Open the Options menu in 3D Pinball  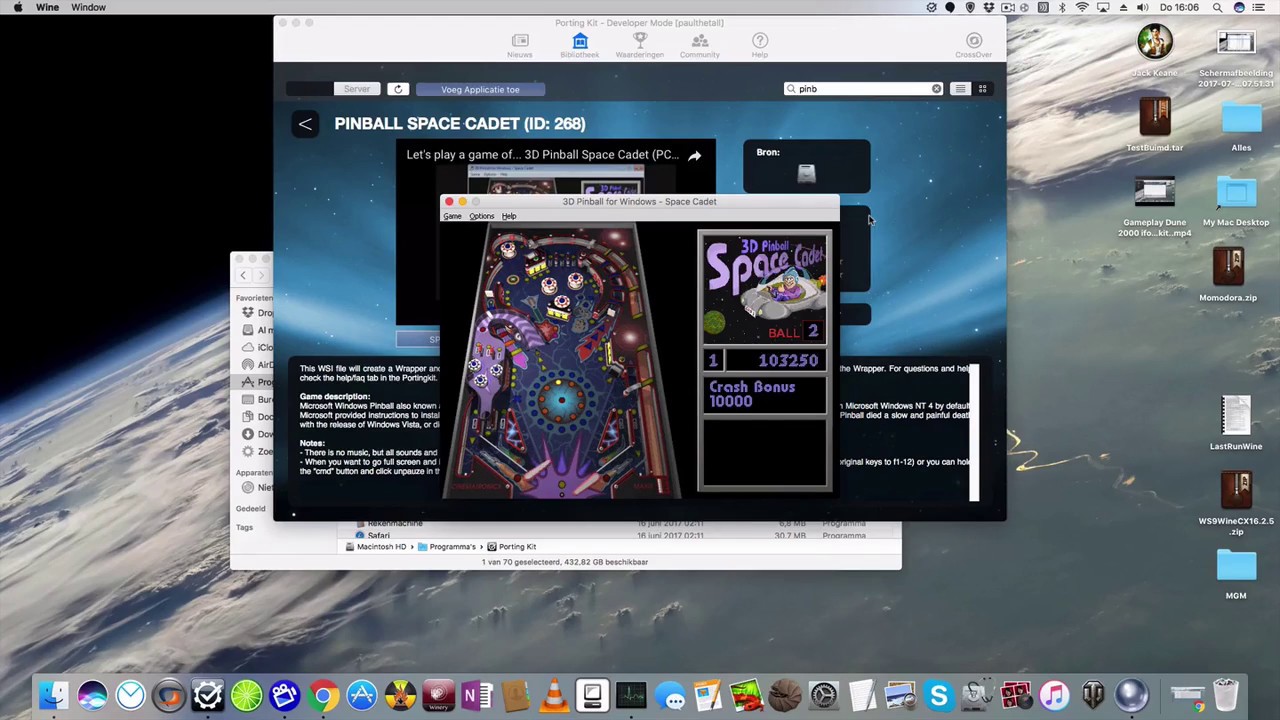[481, 216]
